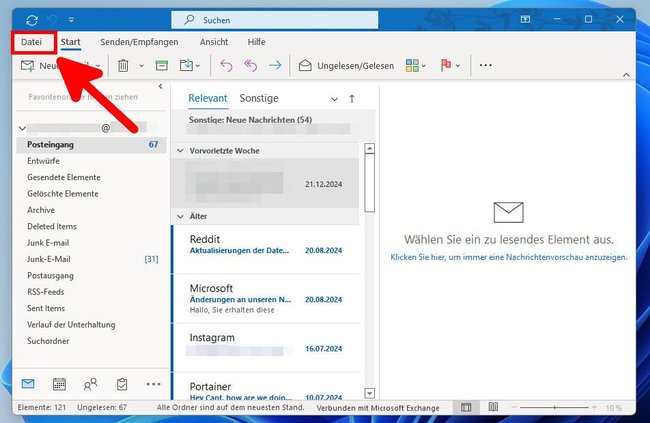650x423 pixels.
Task: Collapse the folder pane arrow
Action: pyautogui.click(x=160, y=86)
